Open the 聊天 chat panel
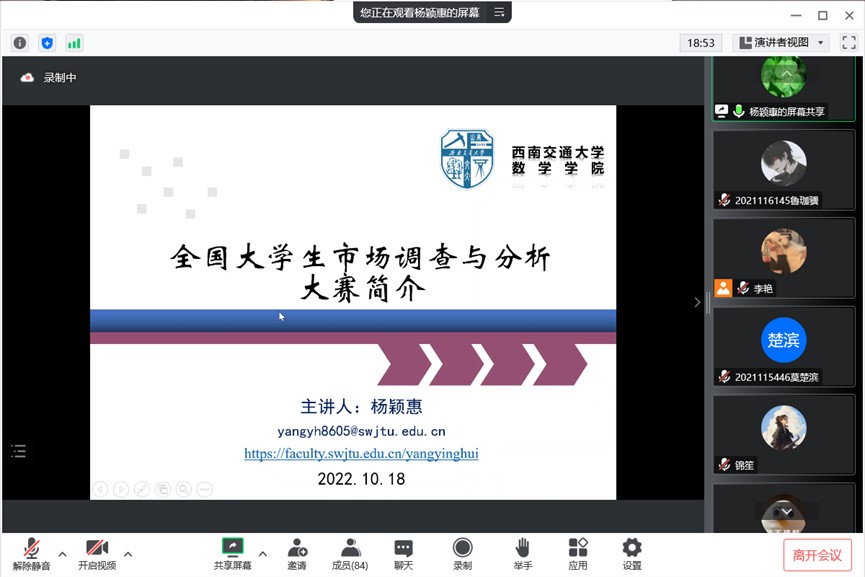Viewport: 865px width, 577px height. click(403, 553)
